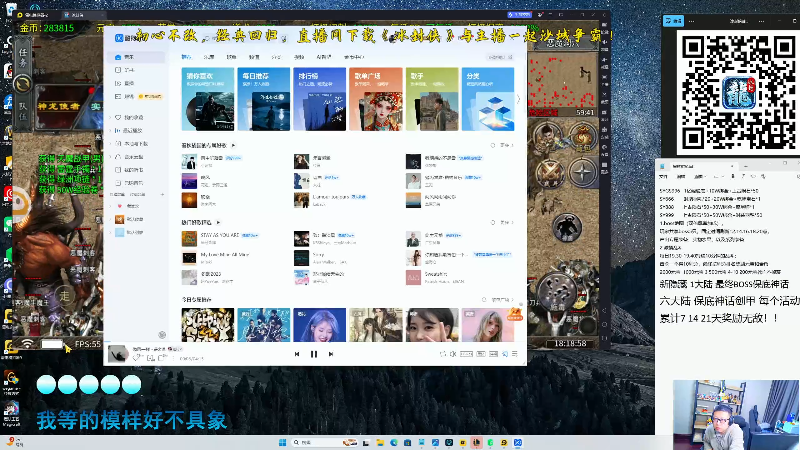Switch to the second top navigation tab
Image resolution: width=800 pixels, height=450 pixels.
pyautogui.click(x=209, y=57)
